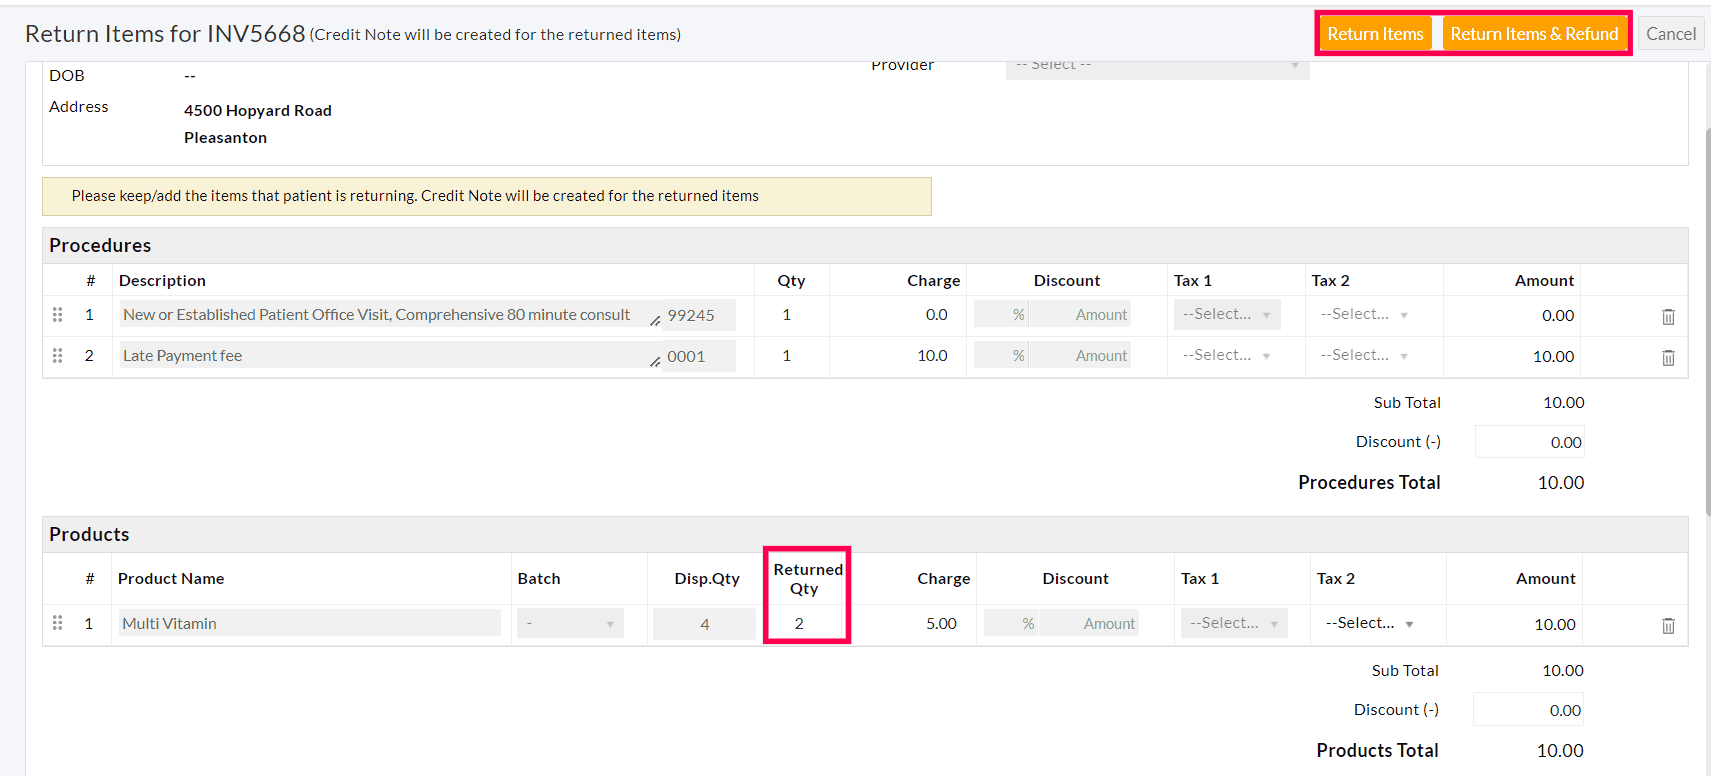The image size is (1711, 776).
Task: Cancel the return items form
Action: click(x=1670, y=34)
